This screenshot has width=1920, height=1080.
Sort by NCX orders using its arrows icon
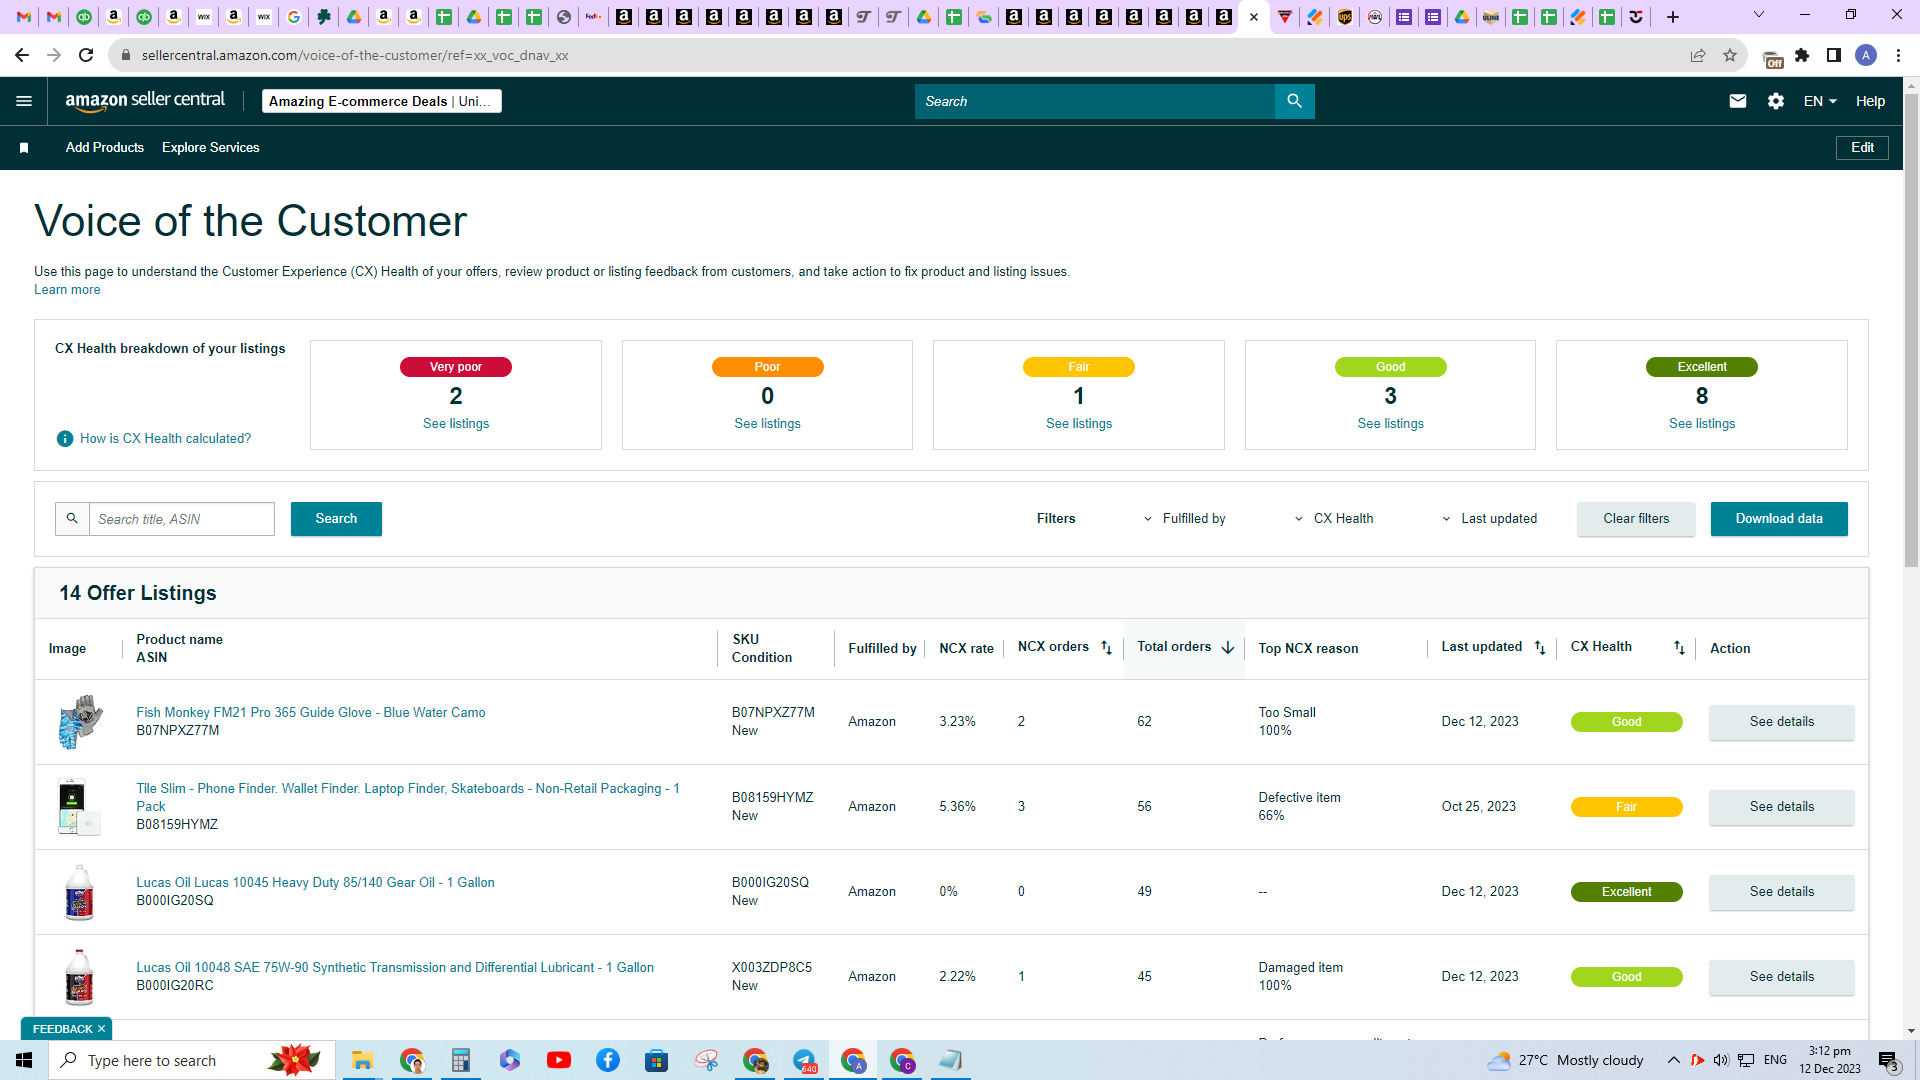click(x=1106, y=648)
